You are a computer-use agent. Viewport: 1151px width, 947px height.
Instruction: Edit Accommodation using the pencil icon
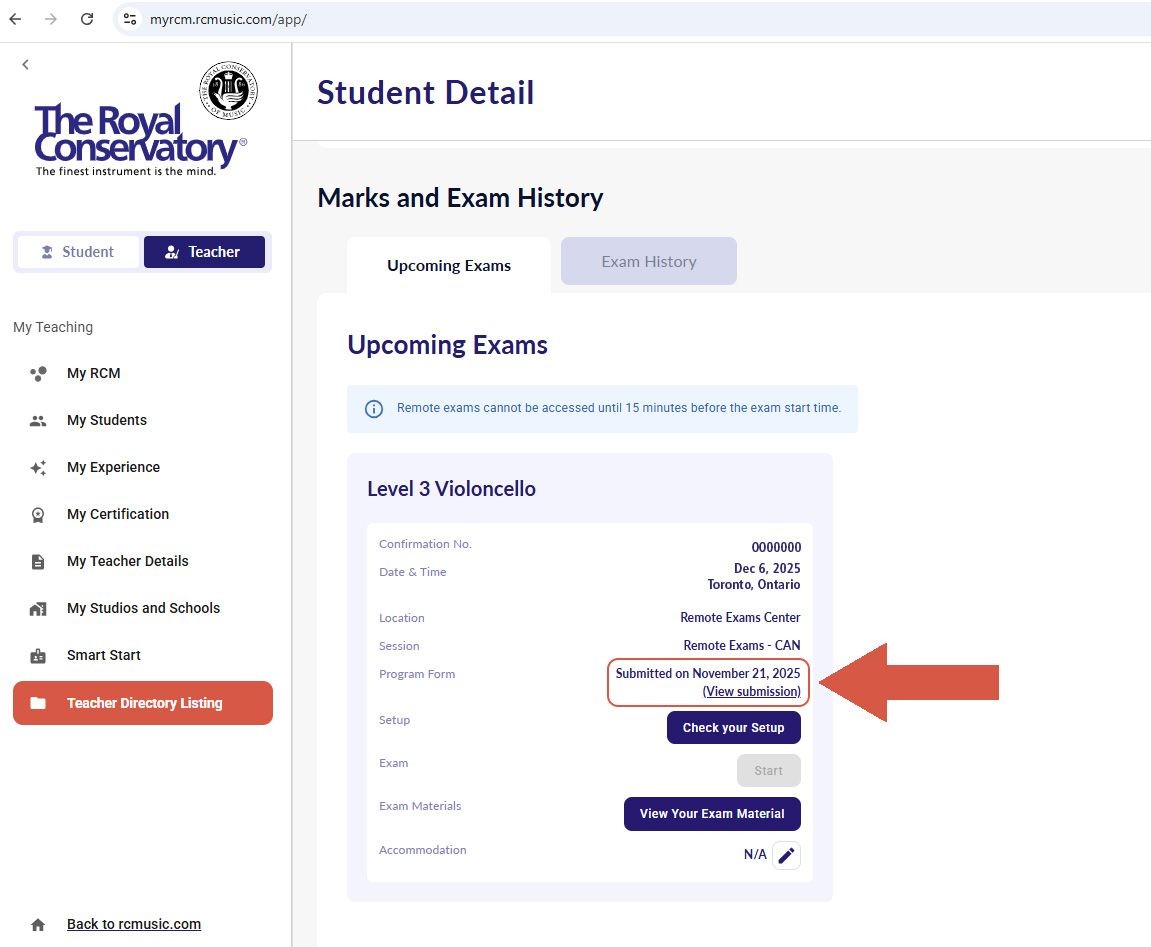(x=786, y=855)
